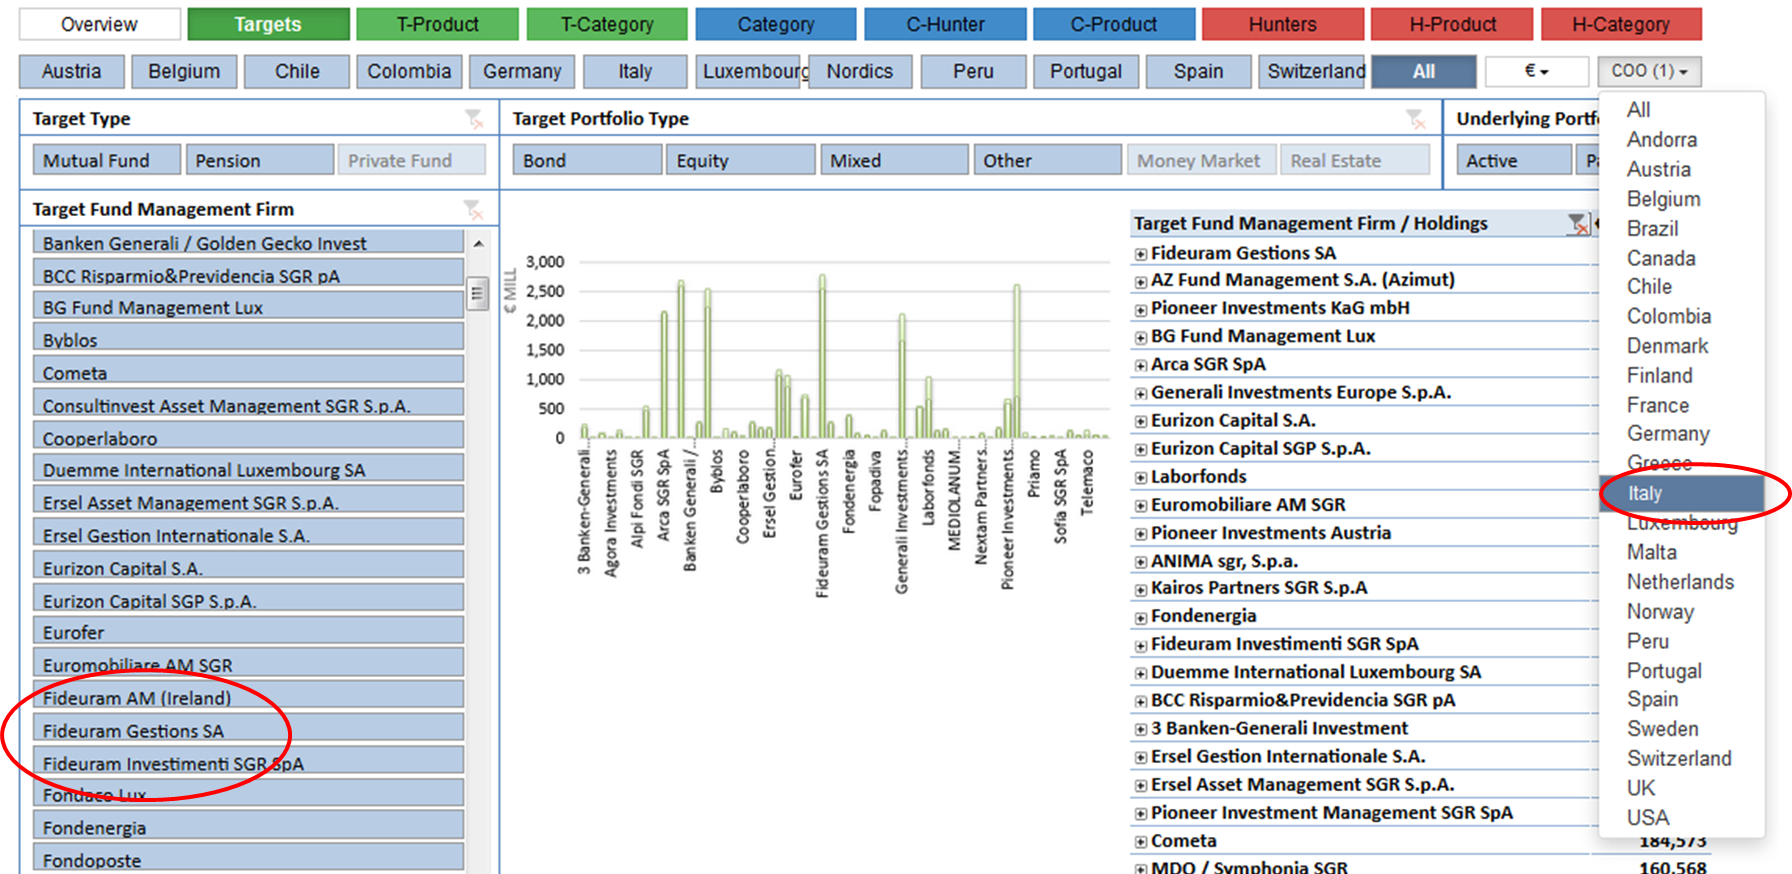Select Cooperlaboro in the firm list
This screenshot has width=1792, height=874.
(249, 435)
